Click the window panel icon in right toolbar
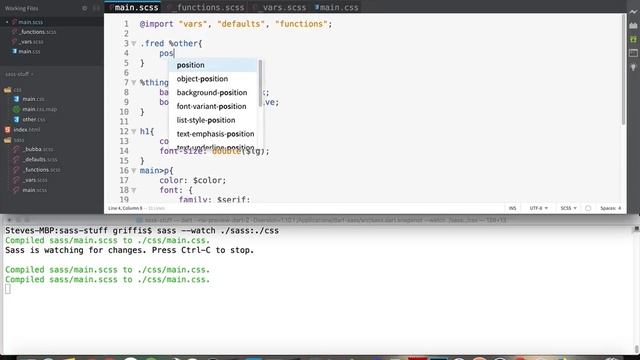Viewport: 640px width, 360px height. [633, 53]
